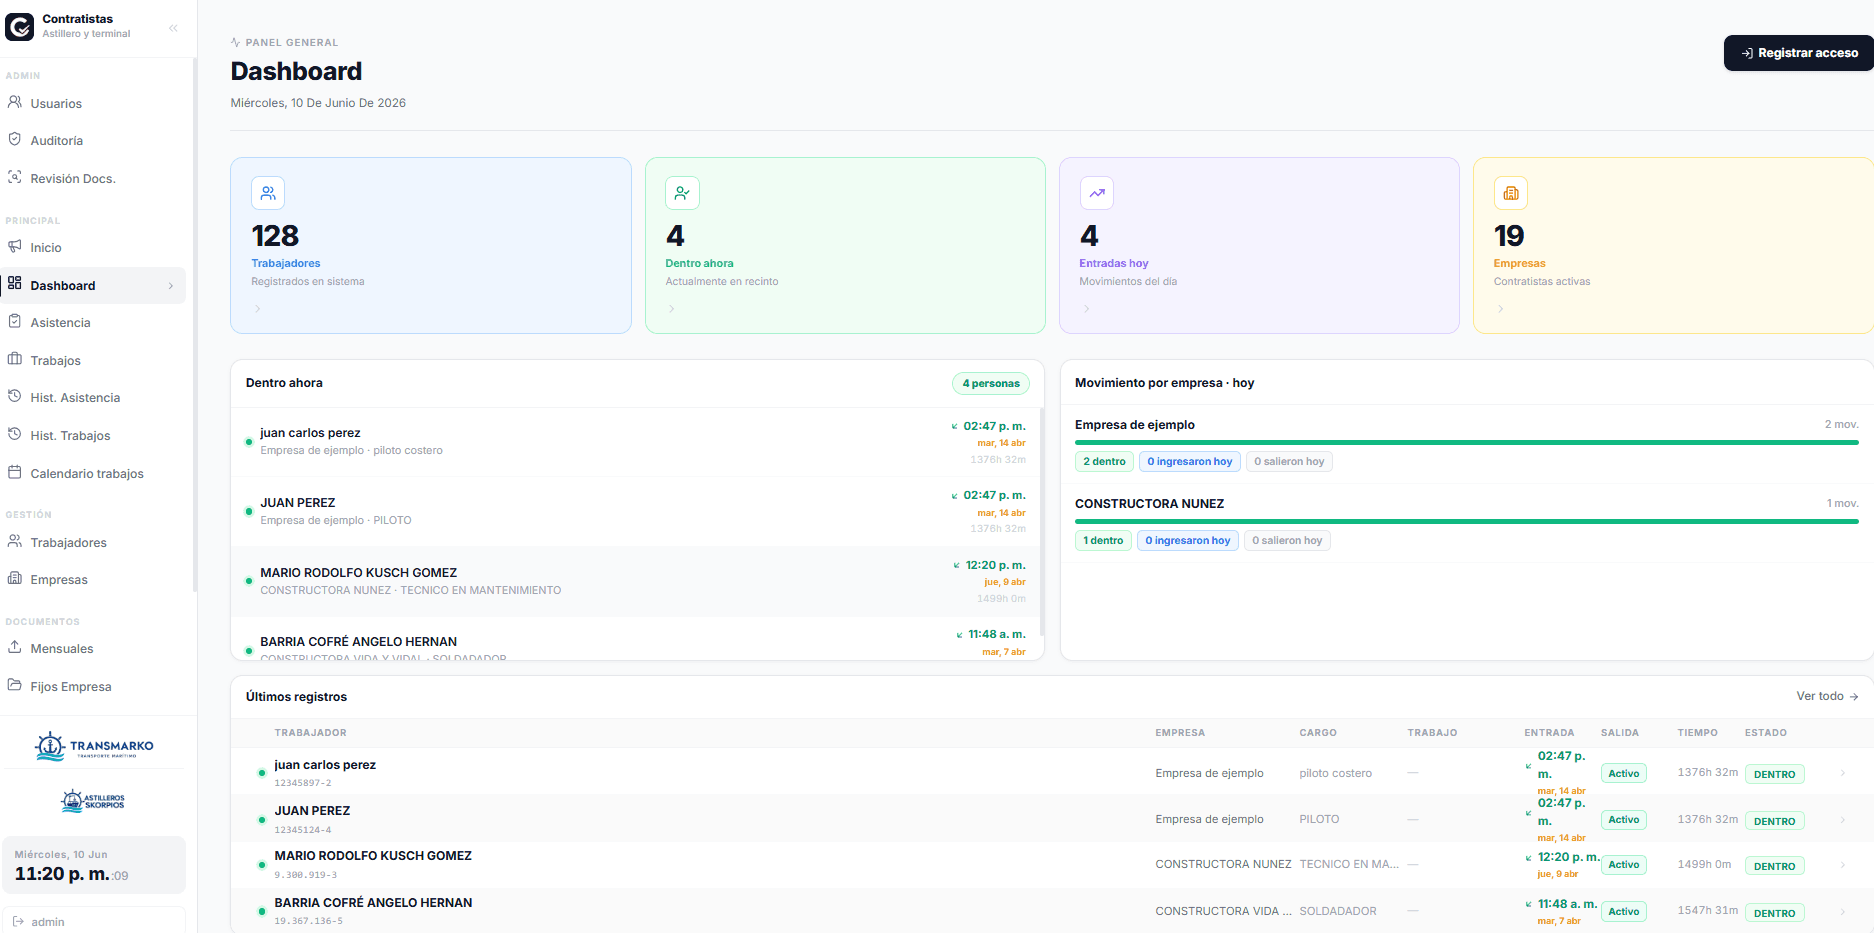Click the admin logout icon
The height and width of the screenshot is (933, 1874).
[x=18, y=921]
